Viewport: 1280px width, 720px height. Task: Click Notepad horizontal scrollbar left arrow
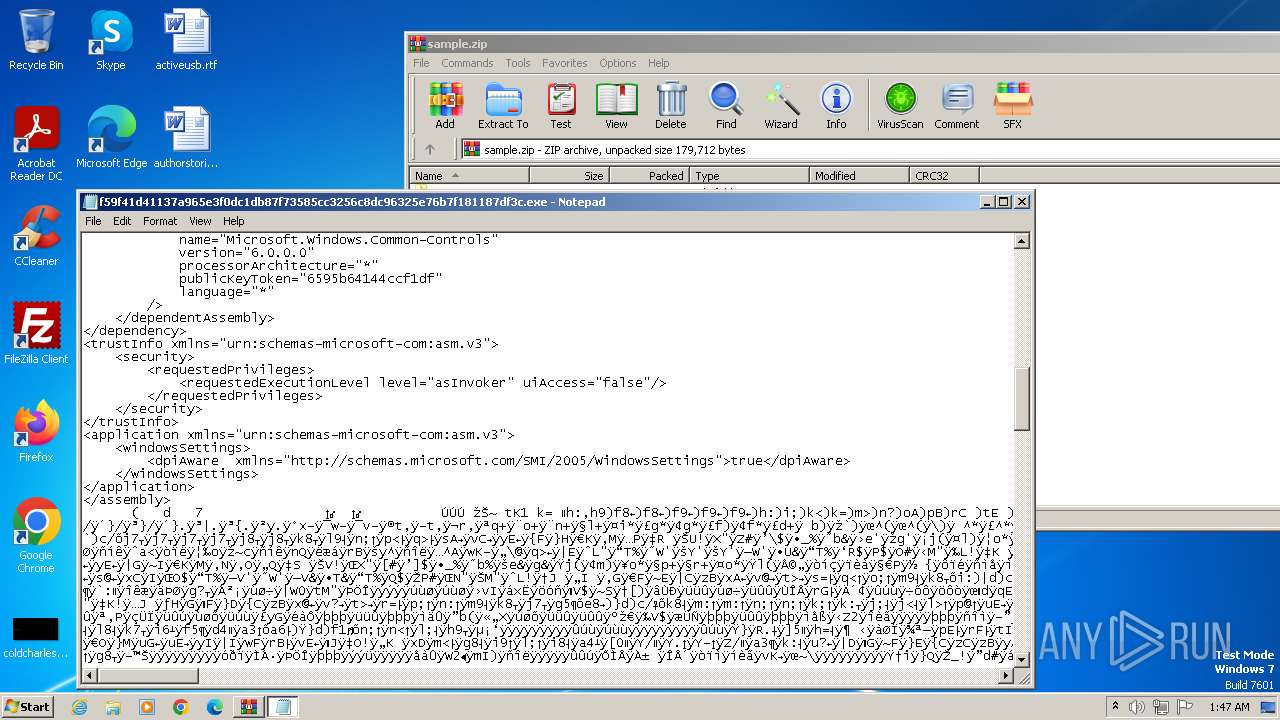click(90, 676)
